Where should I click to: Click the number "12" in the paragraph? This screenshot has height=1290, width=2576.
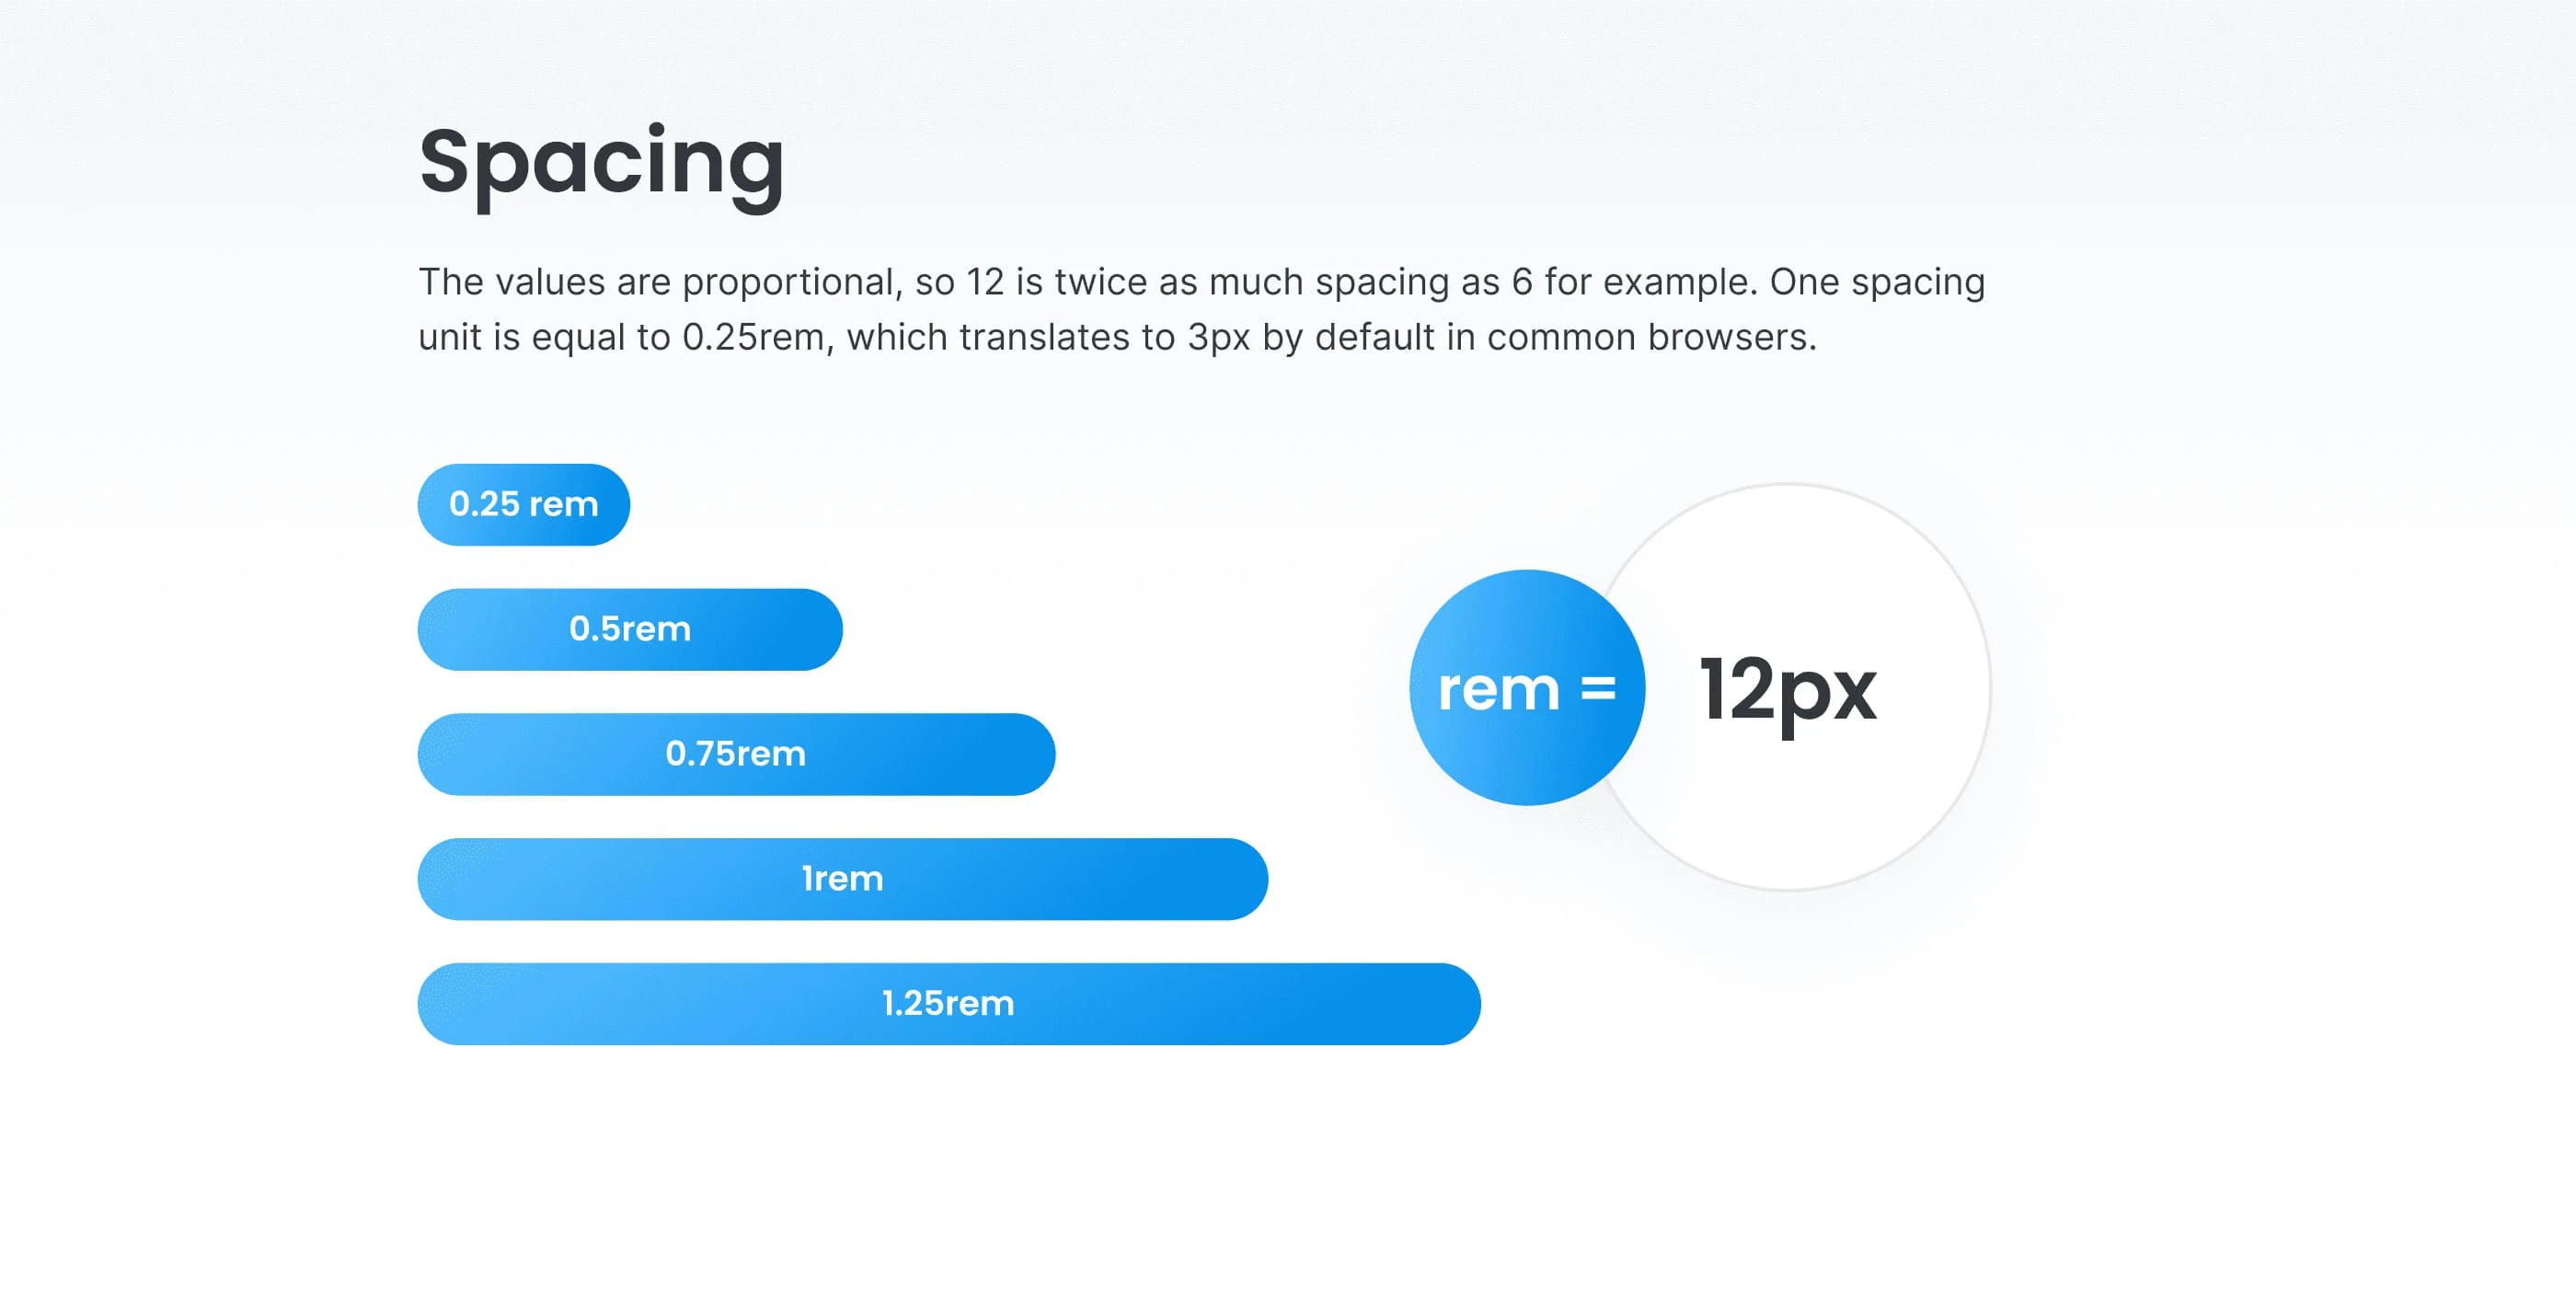(985, 282)
